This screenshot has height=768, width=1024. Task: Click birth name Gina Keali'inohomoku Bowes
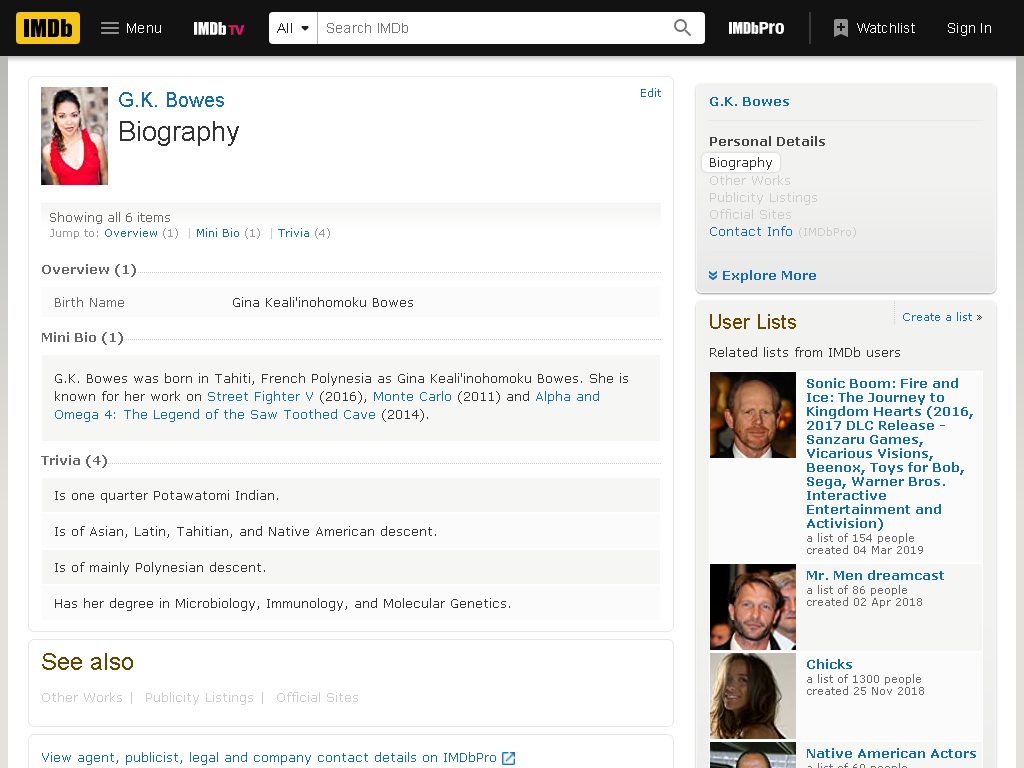[x=323, y=302]
